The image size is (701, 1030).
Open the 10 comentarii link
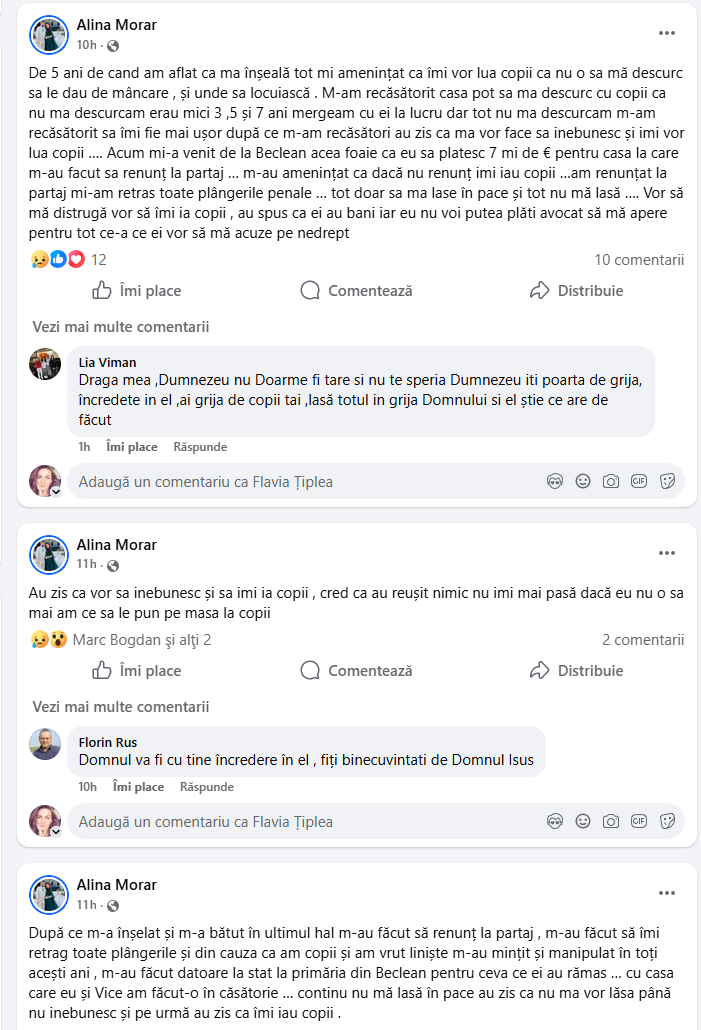(x=639, y=260)
